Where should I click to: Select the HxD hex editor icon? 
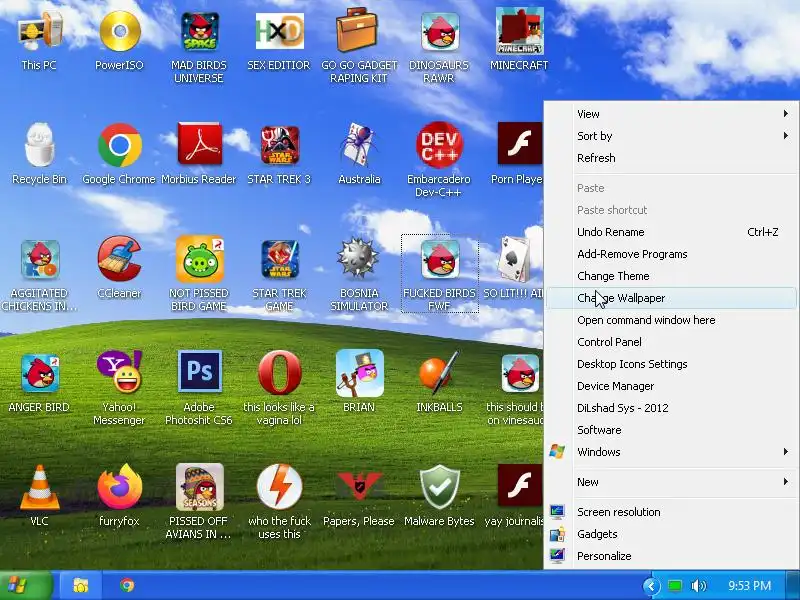pyautogui.click(x=279, y=32)
